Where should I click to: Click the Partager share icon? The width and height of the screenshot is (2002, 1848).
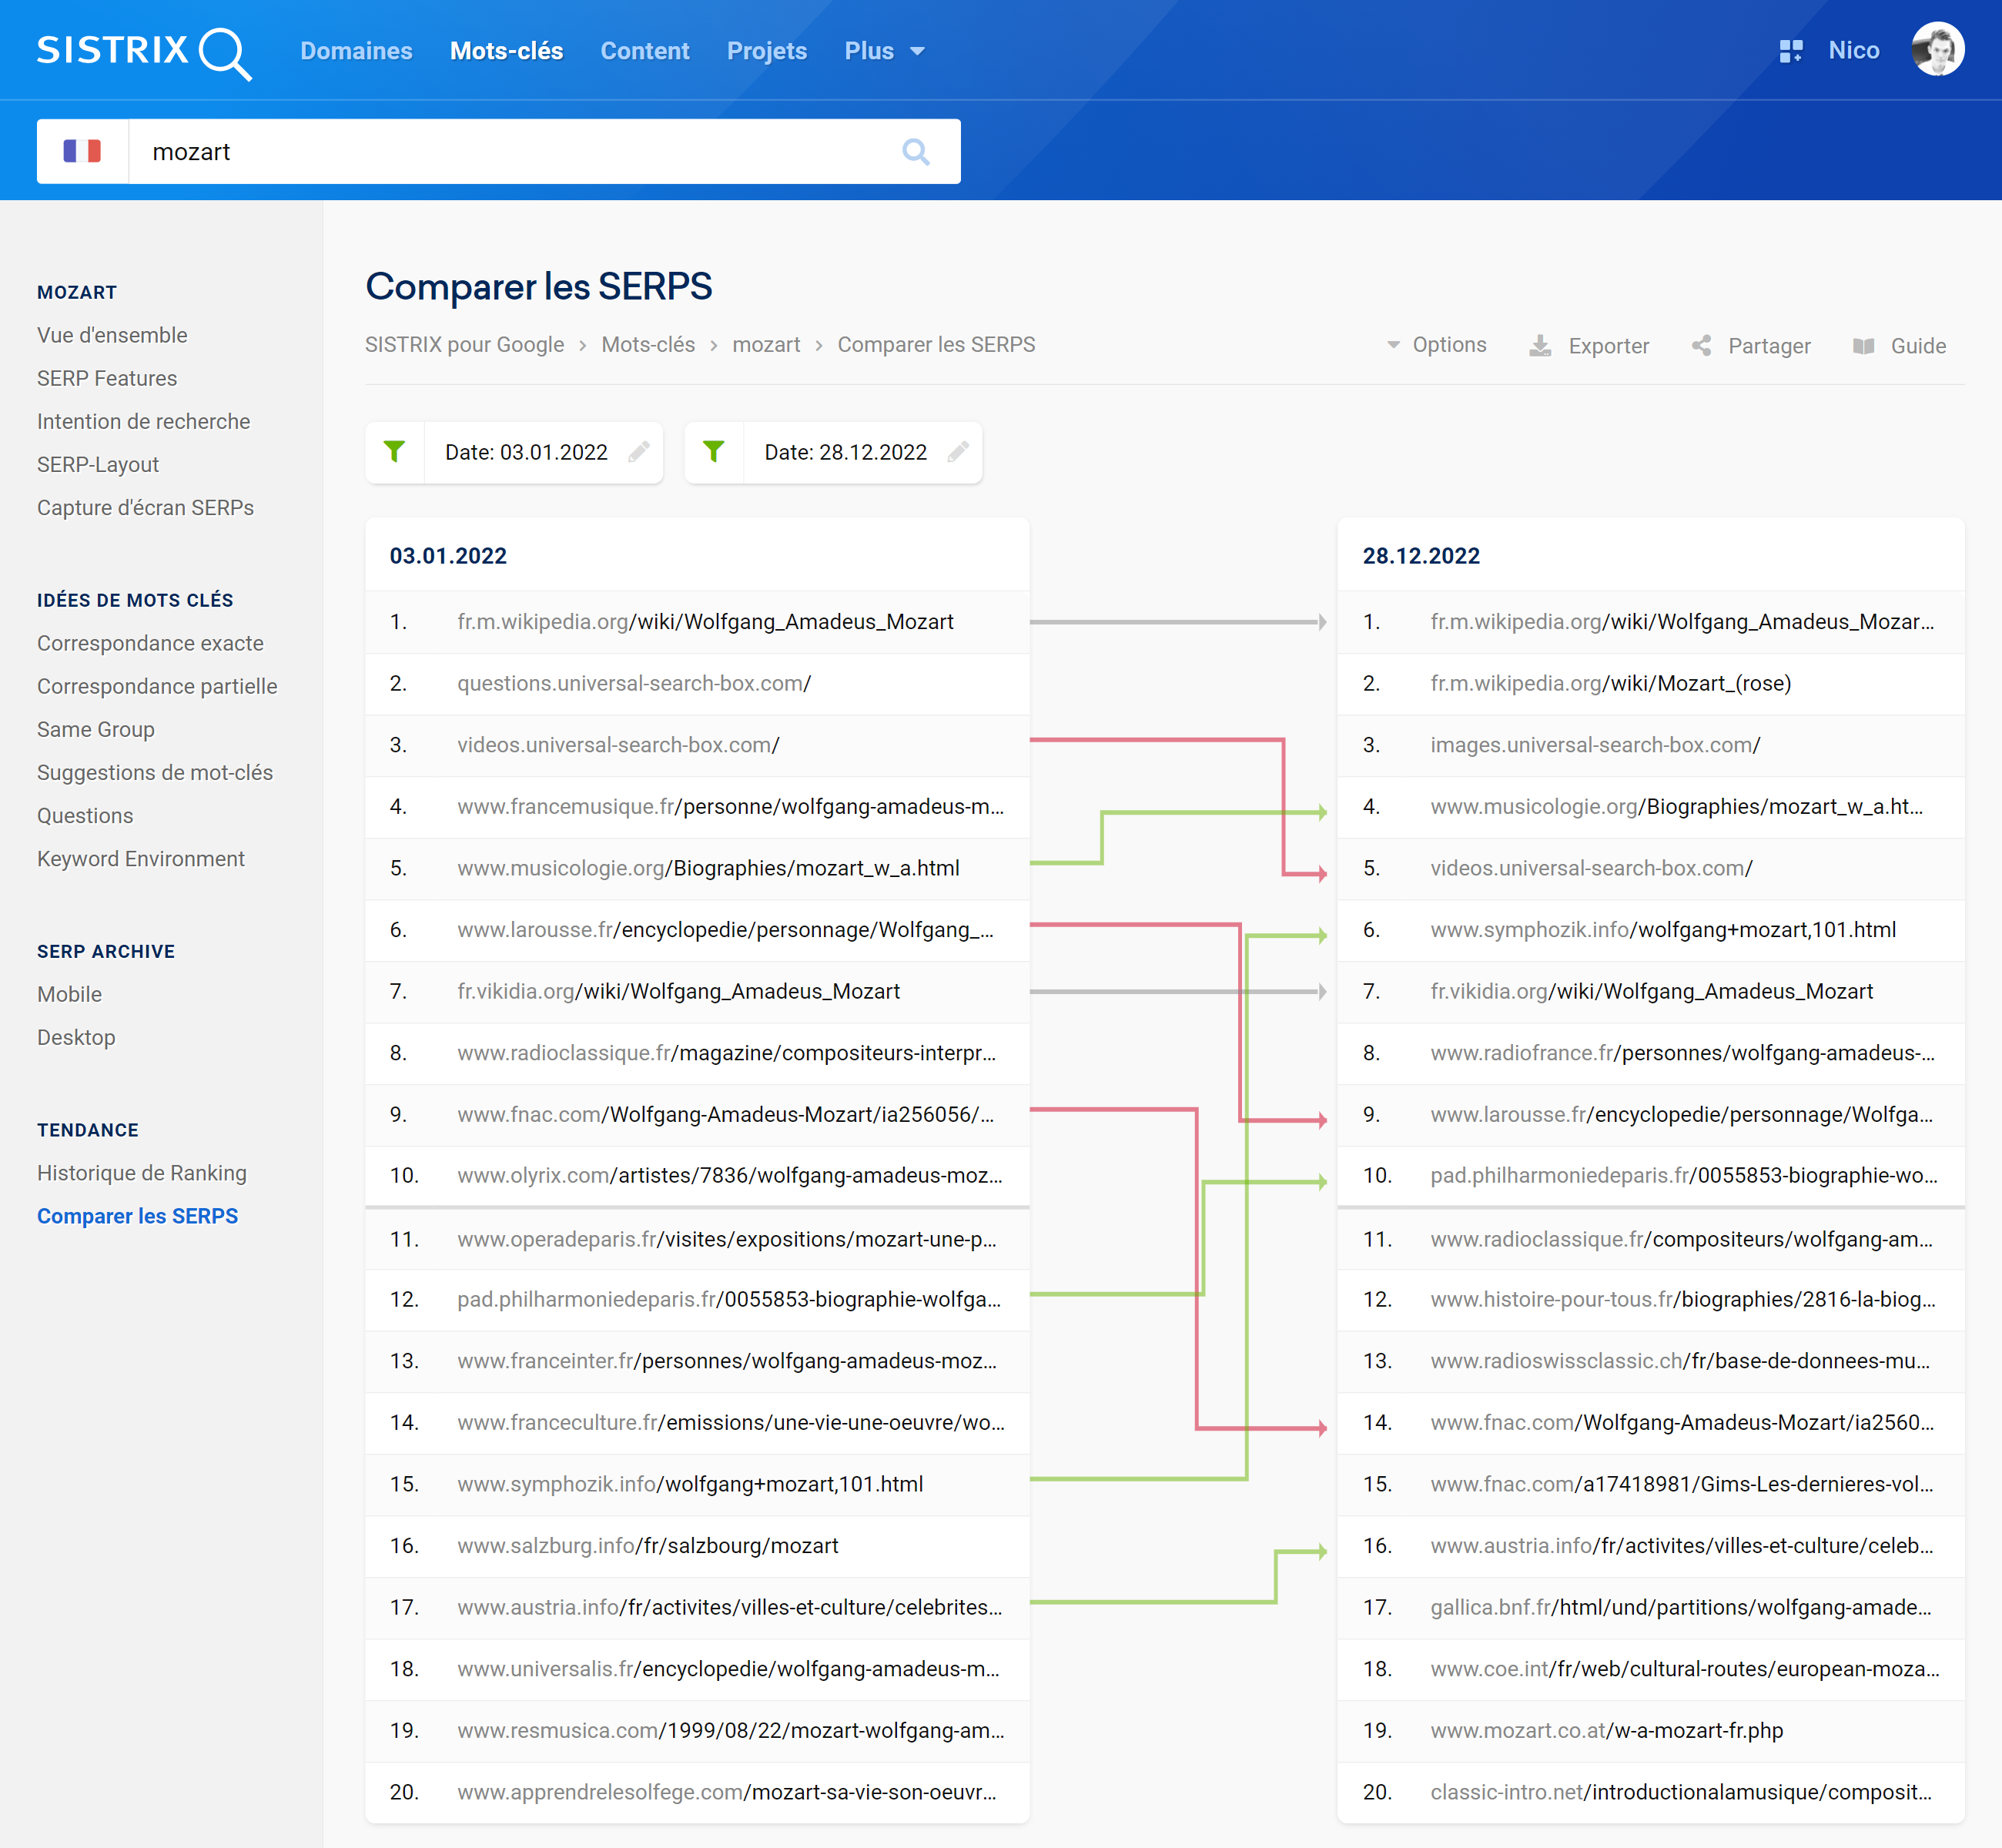coord(1701,346)
